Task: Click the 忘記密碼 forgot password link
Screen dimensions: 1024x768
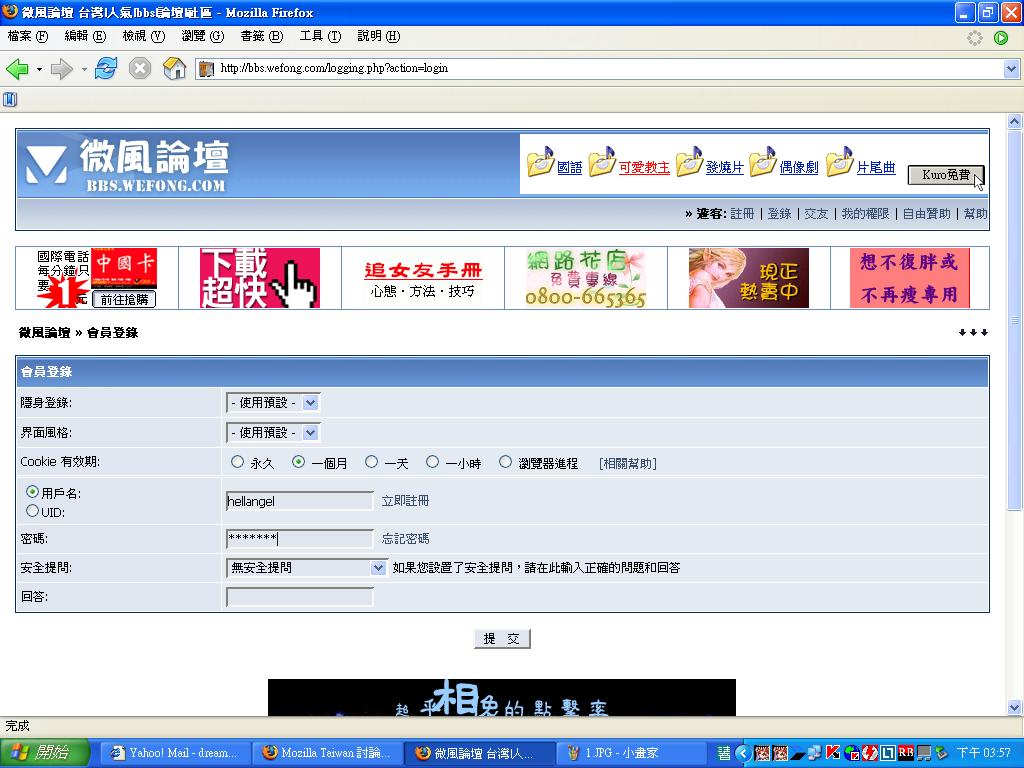Action: 405,538
